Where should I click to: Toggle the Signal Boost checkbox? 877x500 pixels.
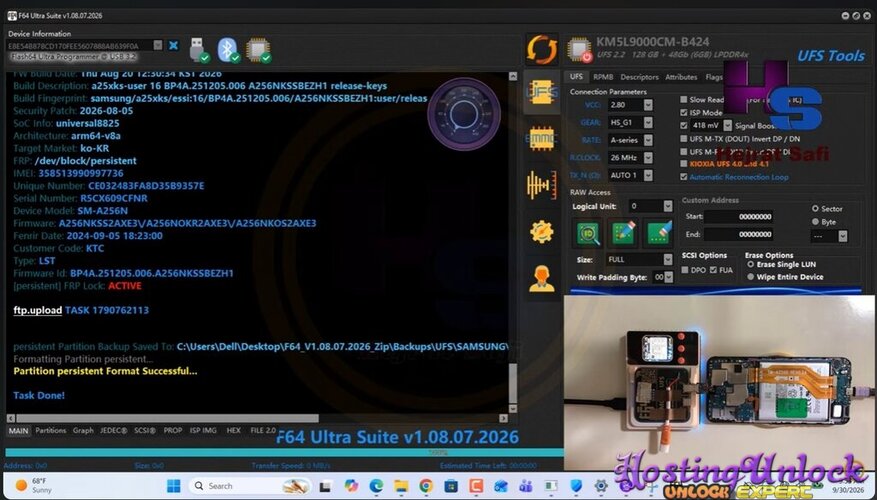click(x=683, y=125)
